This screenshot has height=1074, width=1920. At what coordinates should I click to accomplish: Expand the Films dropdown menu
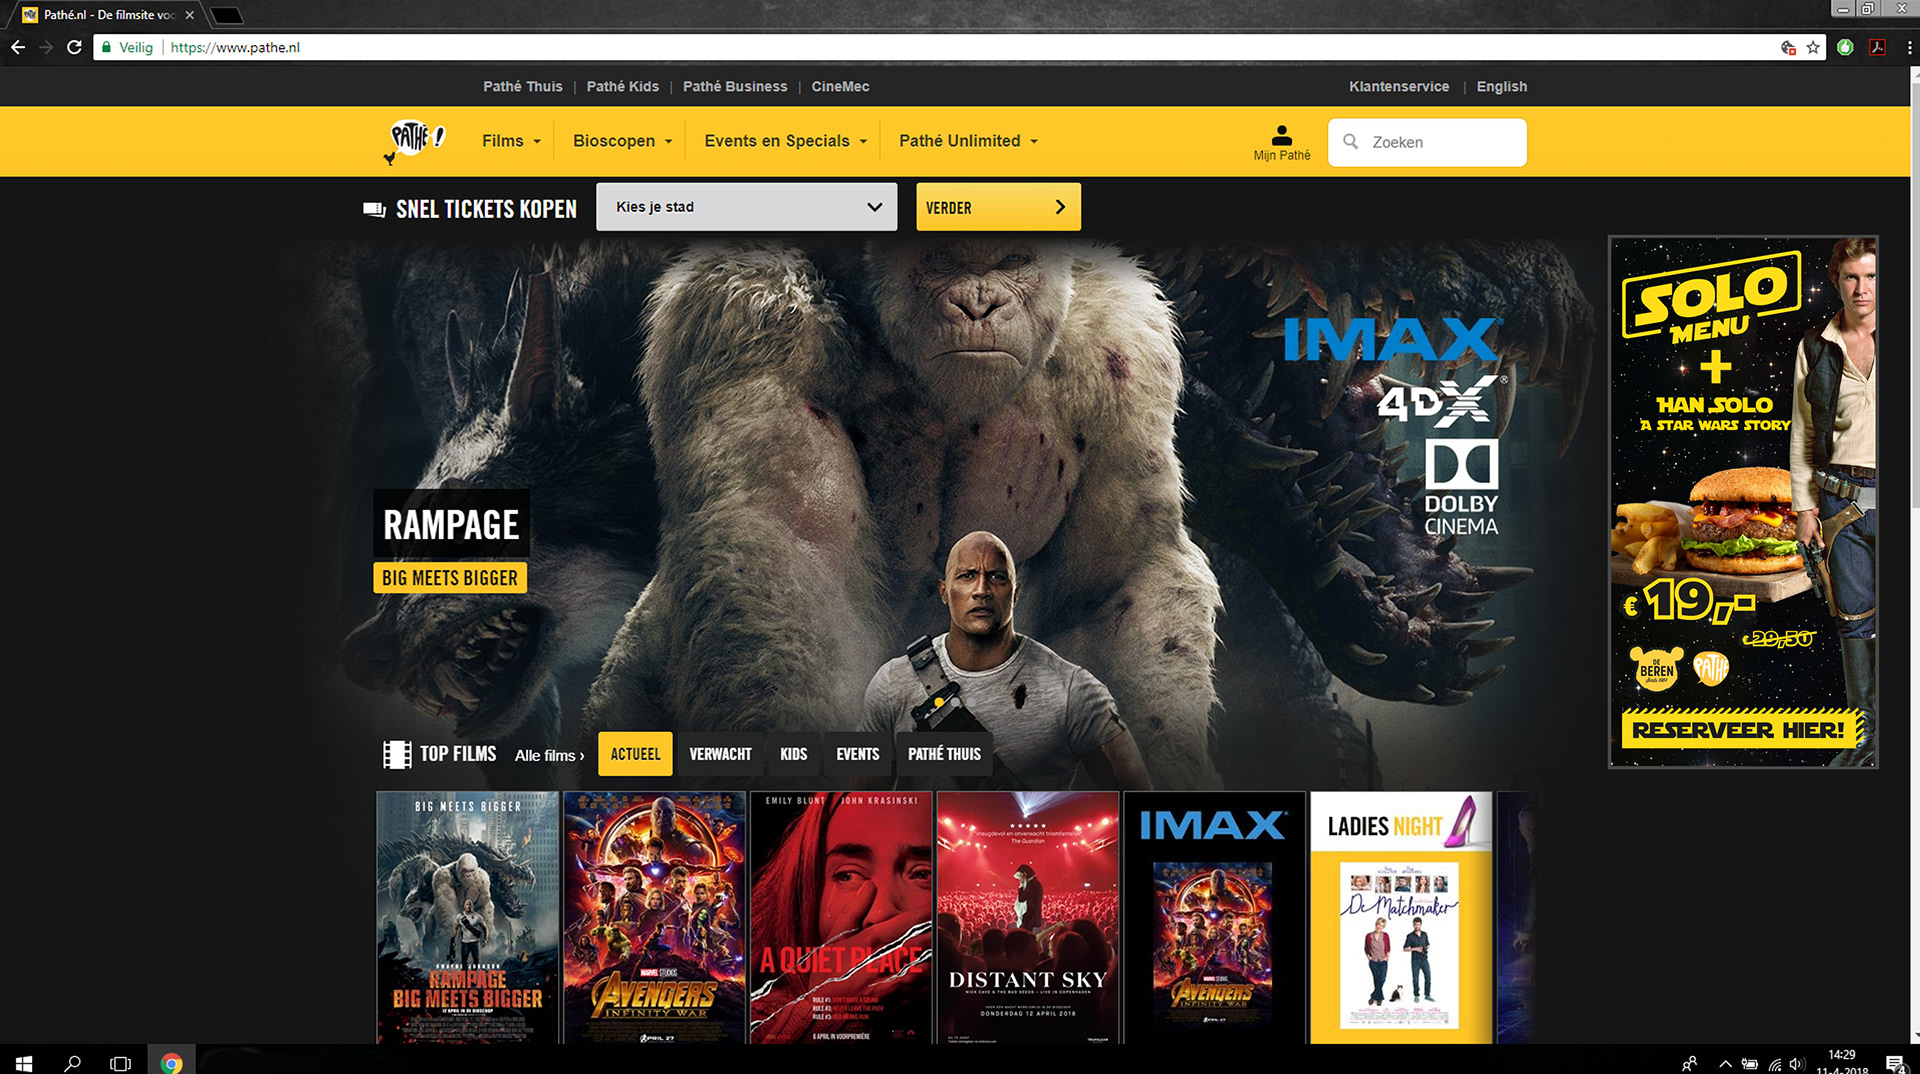tap(511, 141)
